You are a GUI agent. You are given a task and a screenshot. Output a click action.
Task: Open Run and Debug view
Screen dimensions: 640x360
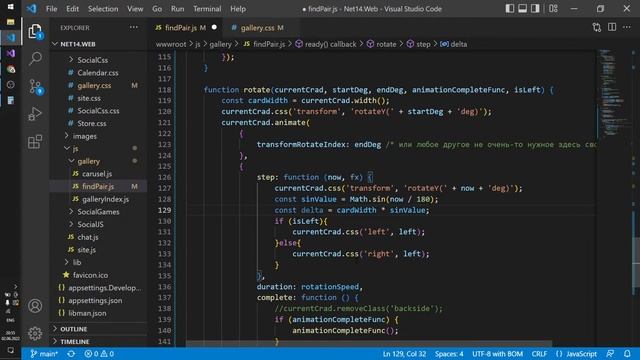point(35,114)
